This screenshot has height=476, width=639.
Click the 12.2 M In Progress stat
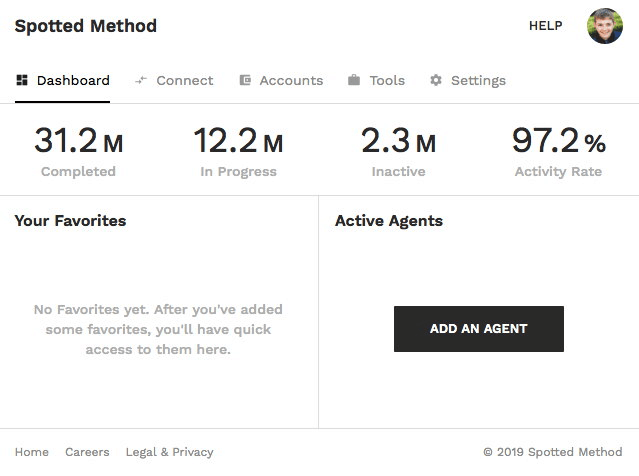pos(238,151)
